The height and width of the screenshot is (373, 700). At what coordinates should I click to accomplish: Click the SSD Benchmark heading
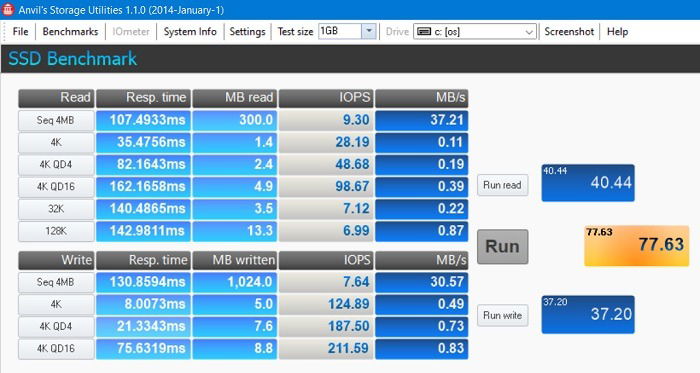click(x=73, y=59)
